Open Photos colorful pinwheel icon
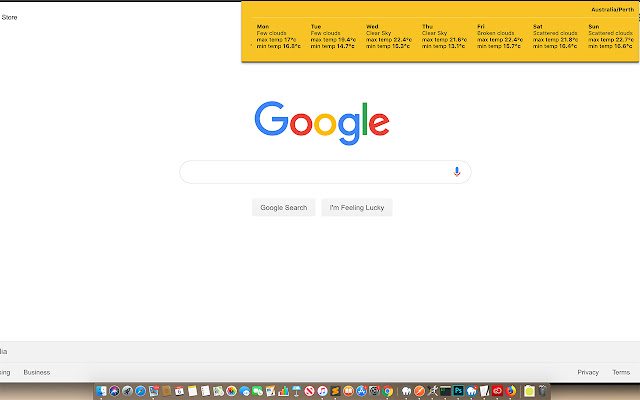This screenshot has width=640, height=400. pos(231,391)
